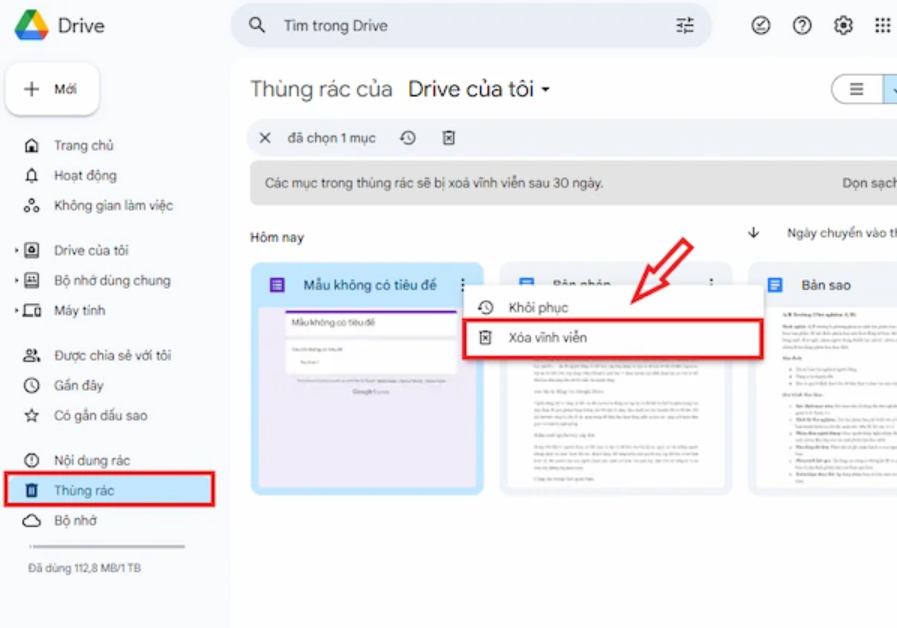The image size is (897, 628).
Task: Create new item with Mới button
Action: 52,89
